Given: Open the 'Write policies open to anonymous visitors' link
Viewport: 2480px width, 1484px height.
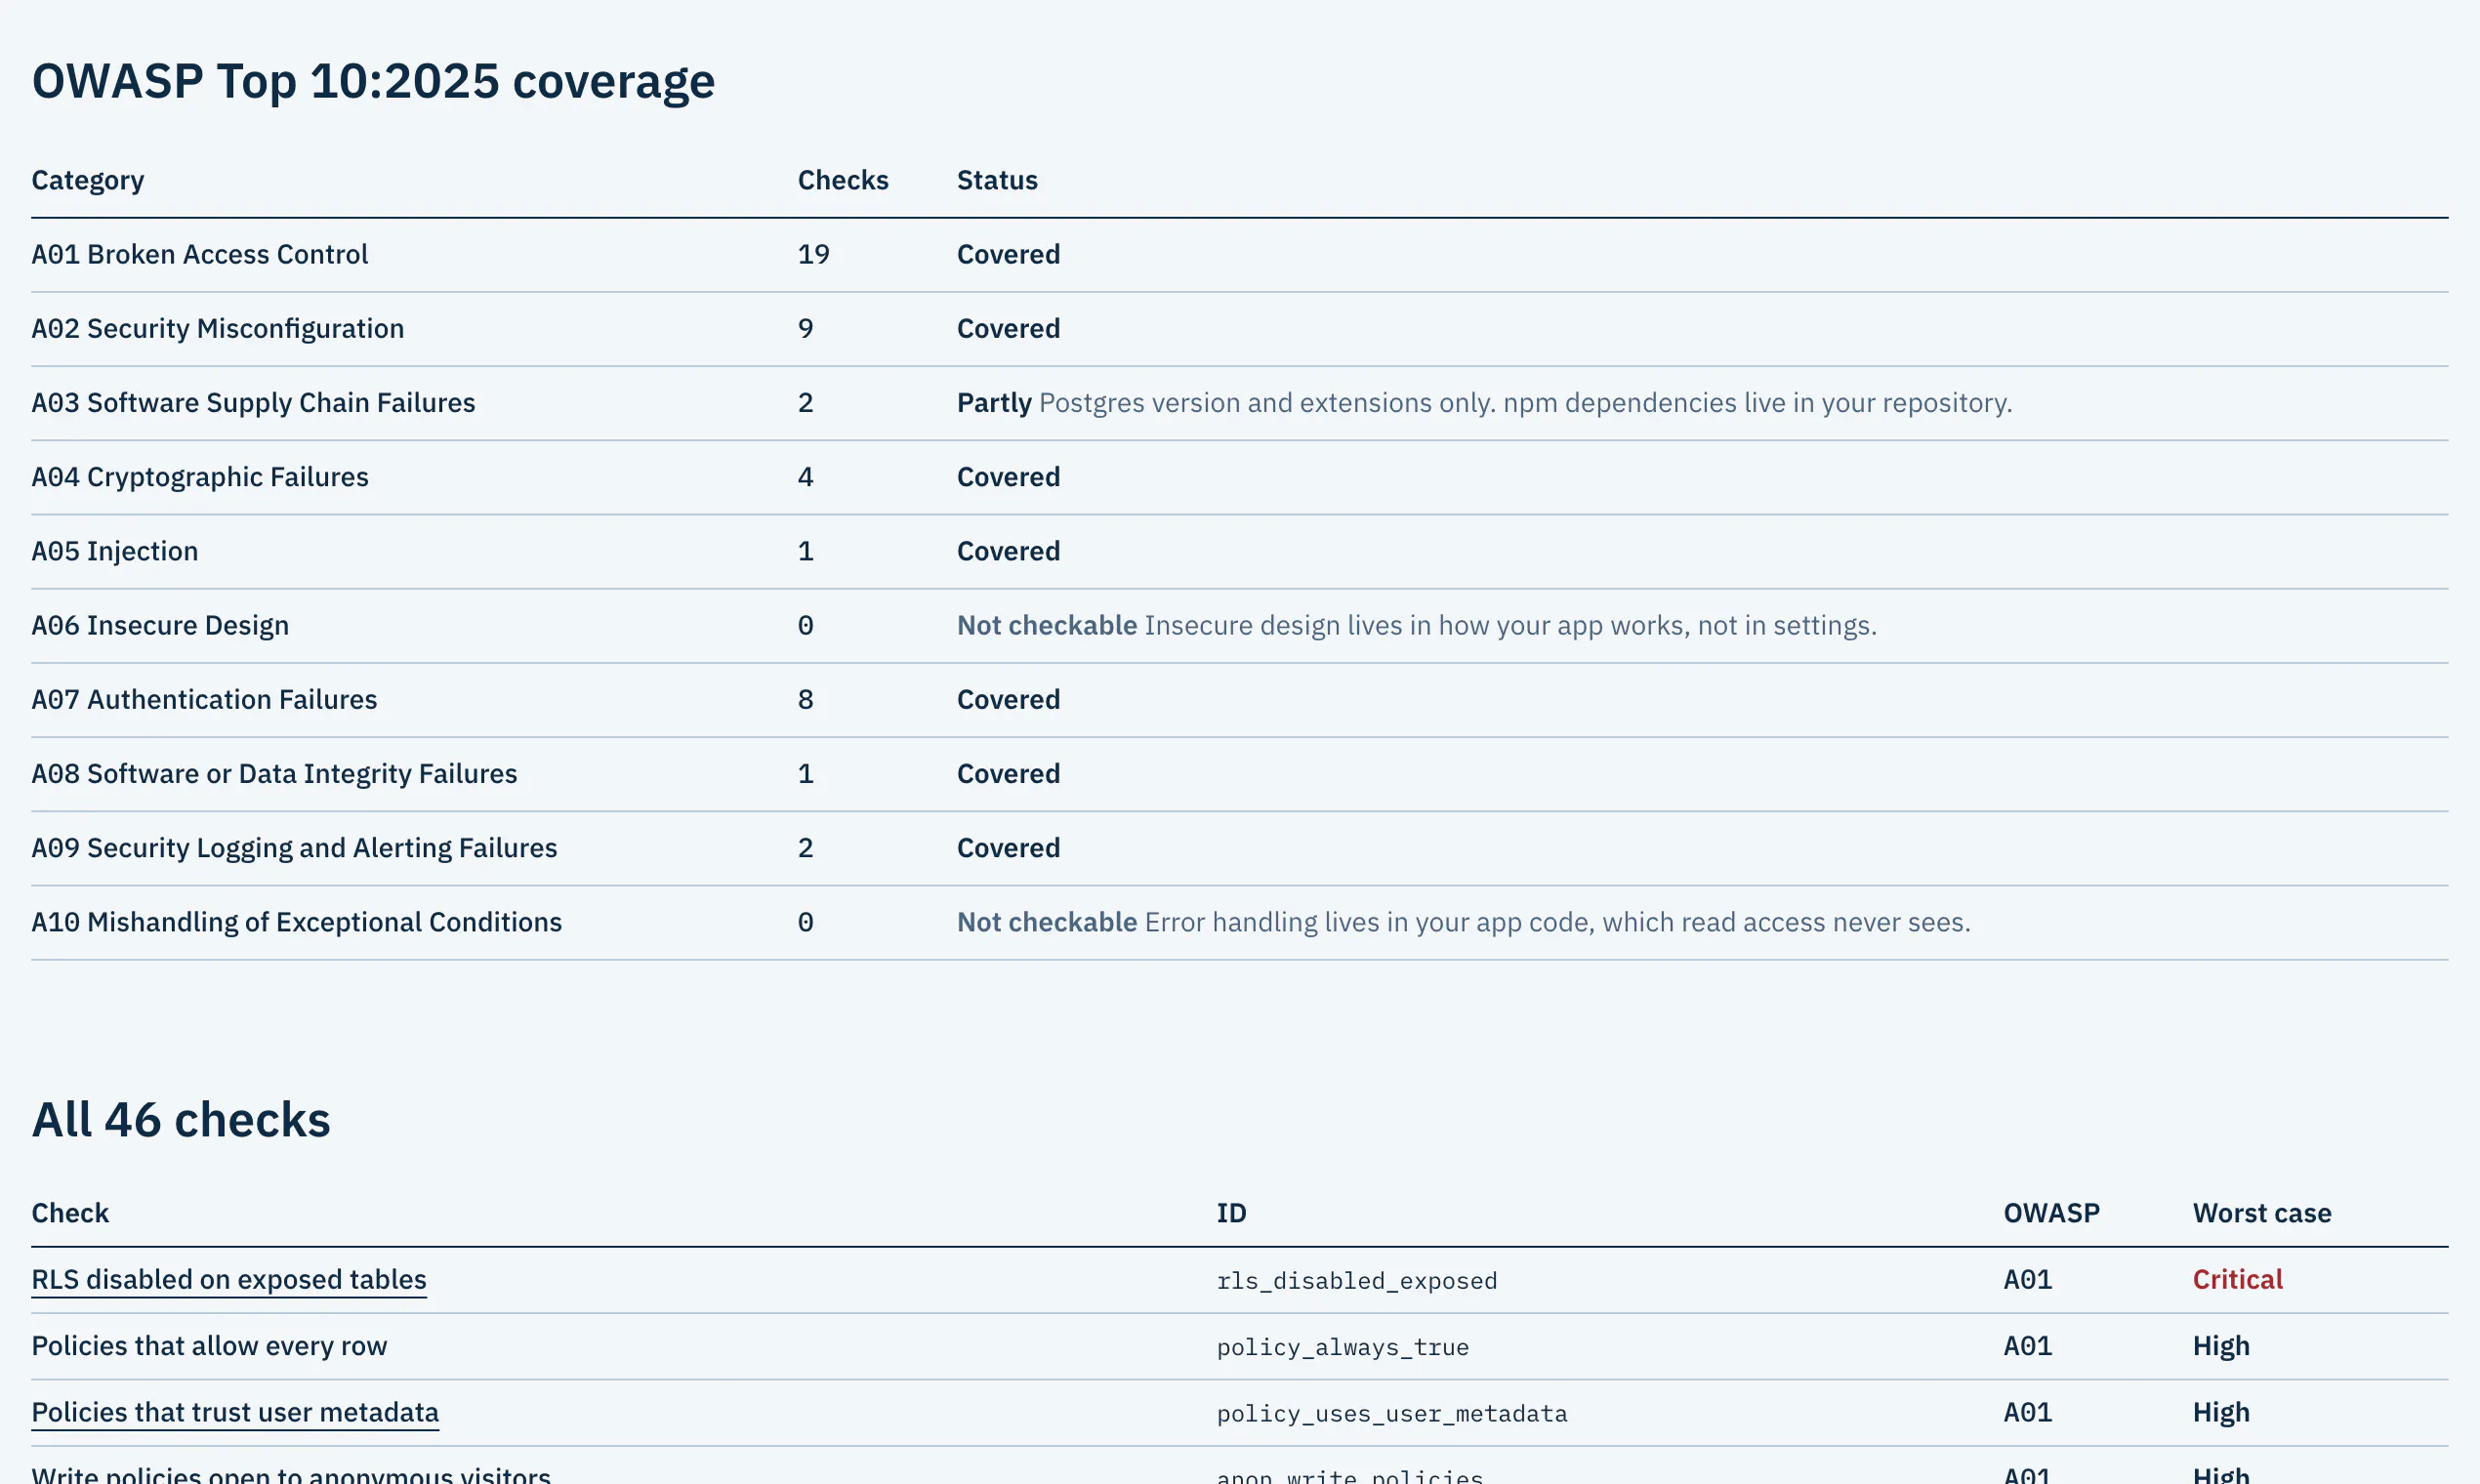Looking at the screenshot, I should [x=291, y=1475].
